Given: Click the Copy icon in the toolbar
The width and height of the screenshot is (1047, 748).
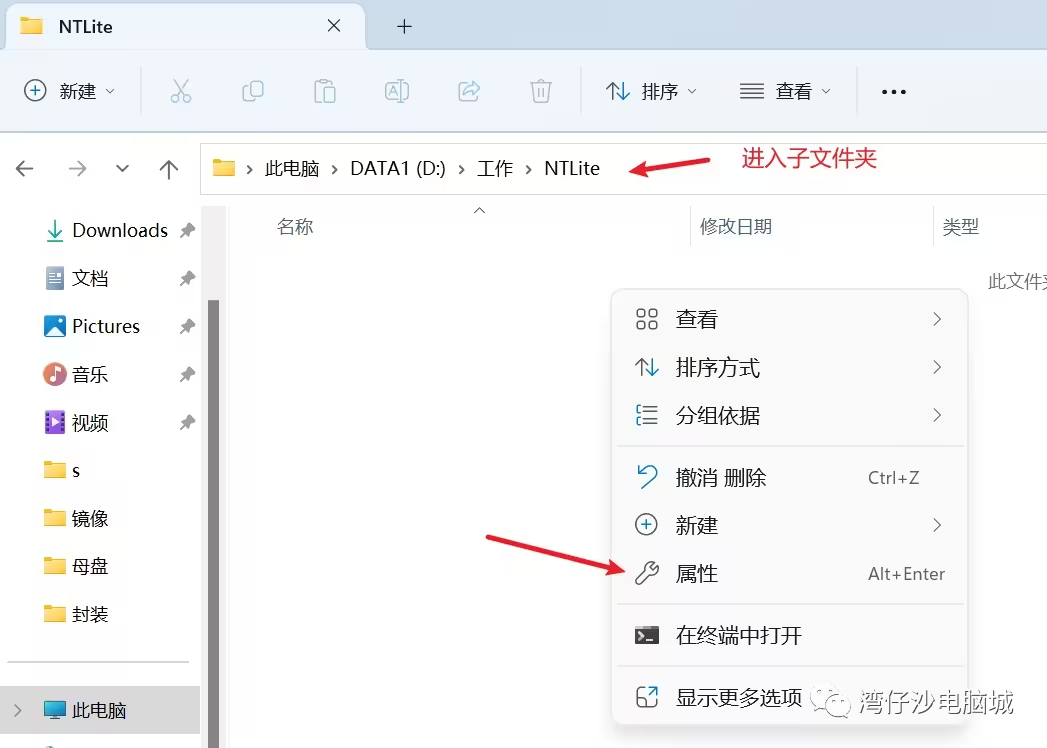Looking at the screenshot, I should click(x=253, y=91).
